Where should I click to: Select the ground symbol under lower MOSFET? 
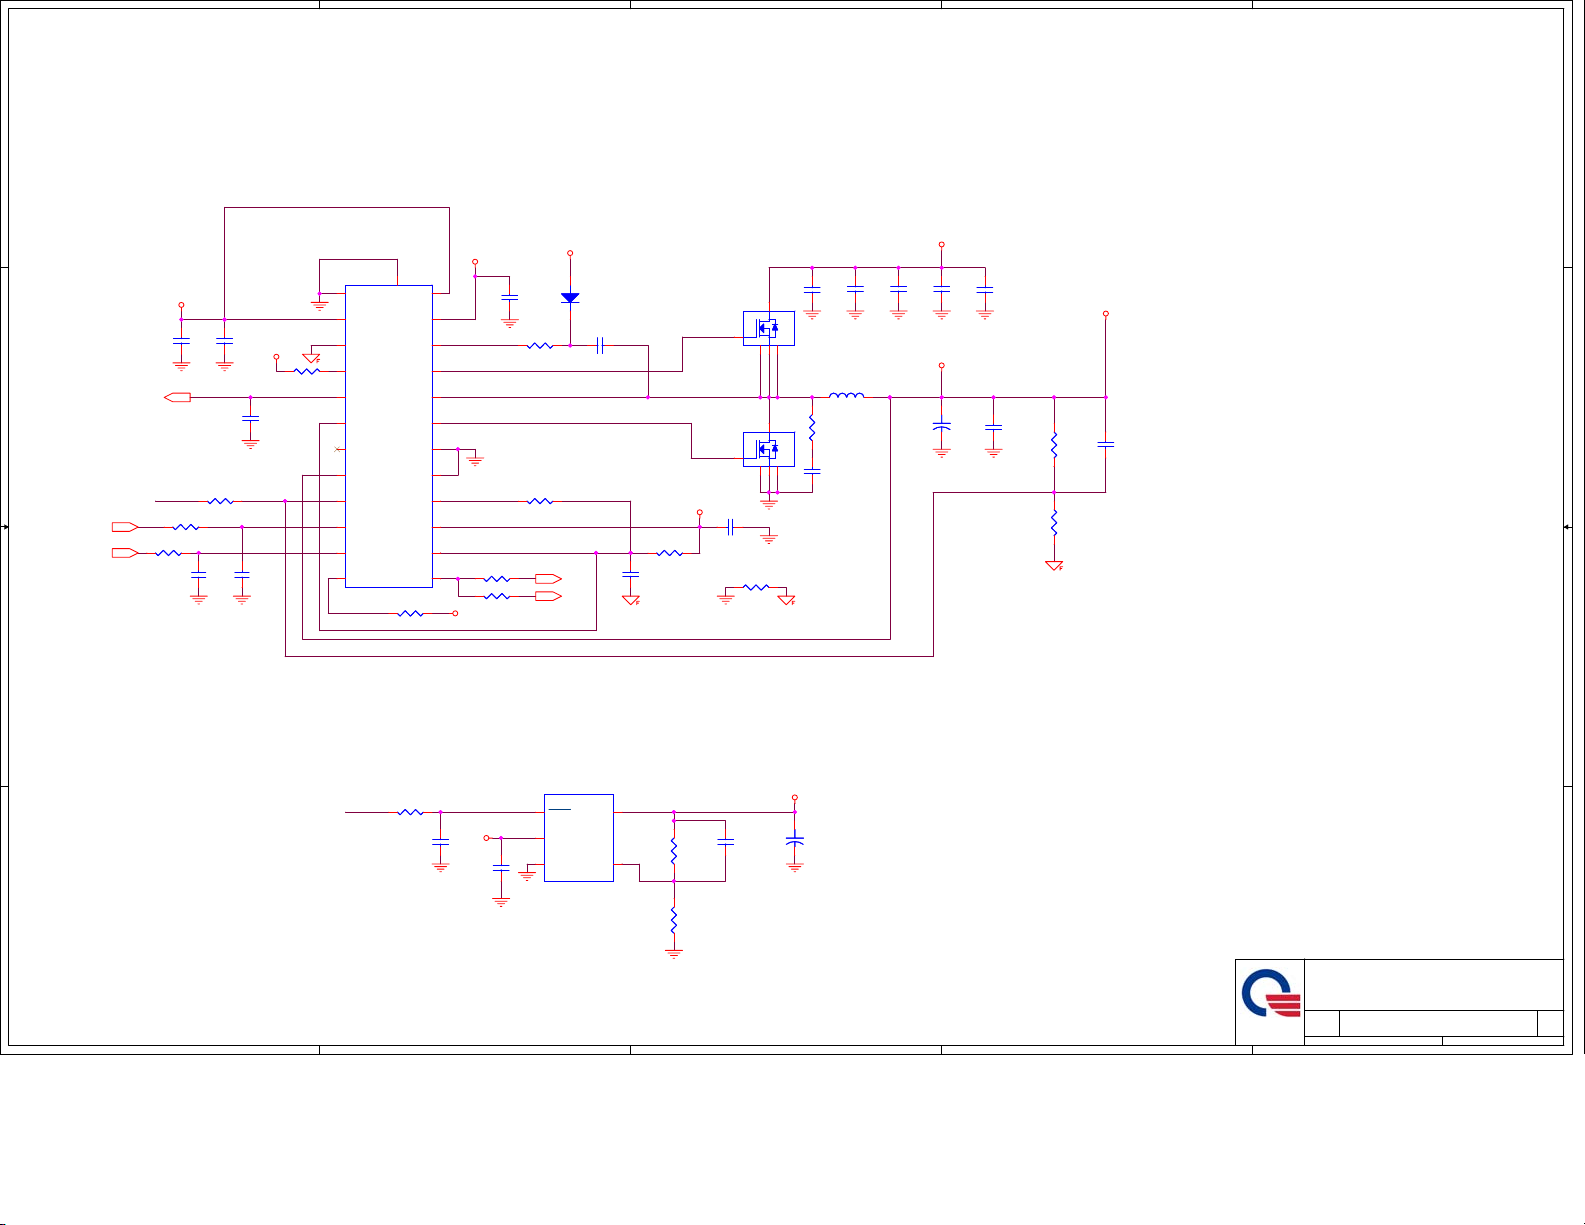click(x=769, y=502)
